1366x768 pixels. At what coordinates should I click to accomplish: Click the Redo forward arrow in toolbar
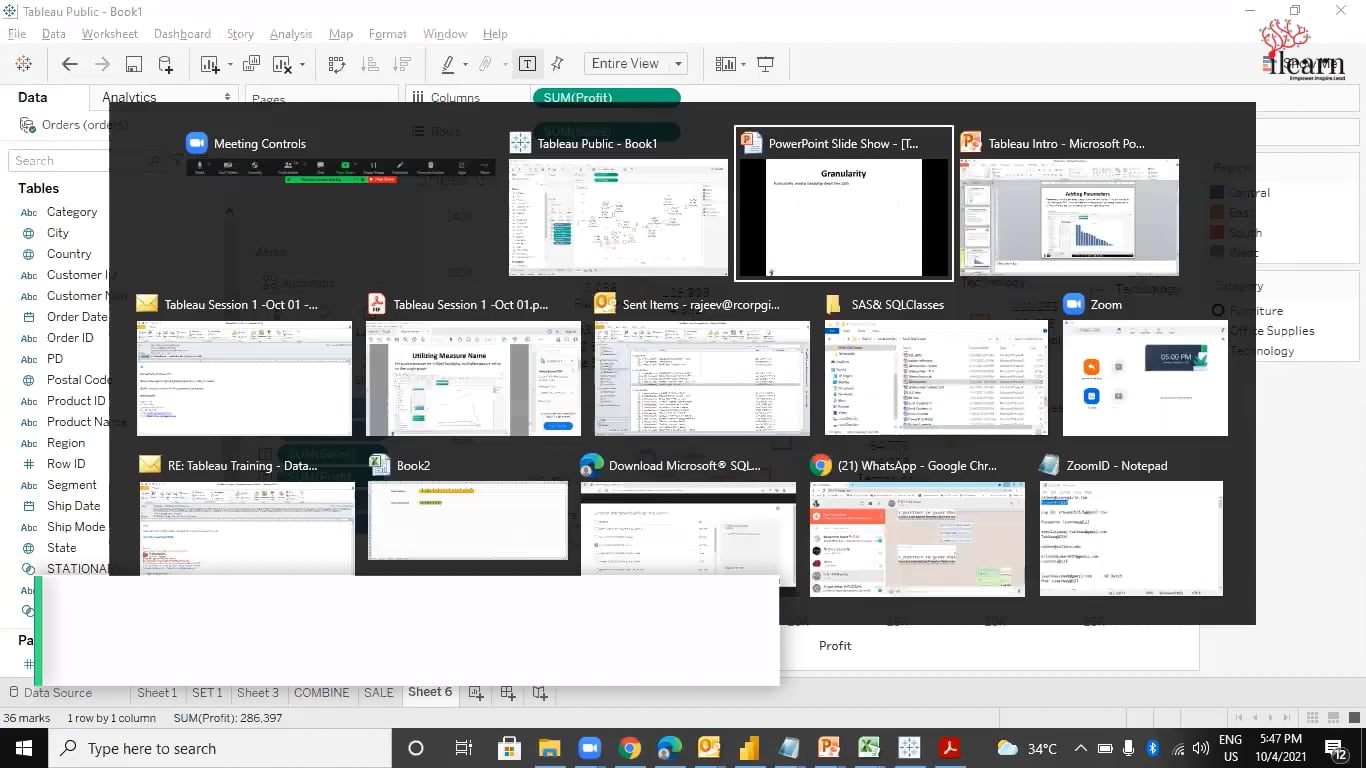[102, 64]
